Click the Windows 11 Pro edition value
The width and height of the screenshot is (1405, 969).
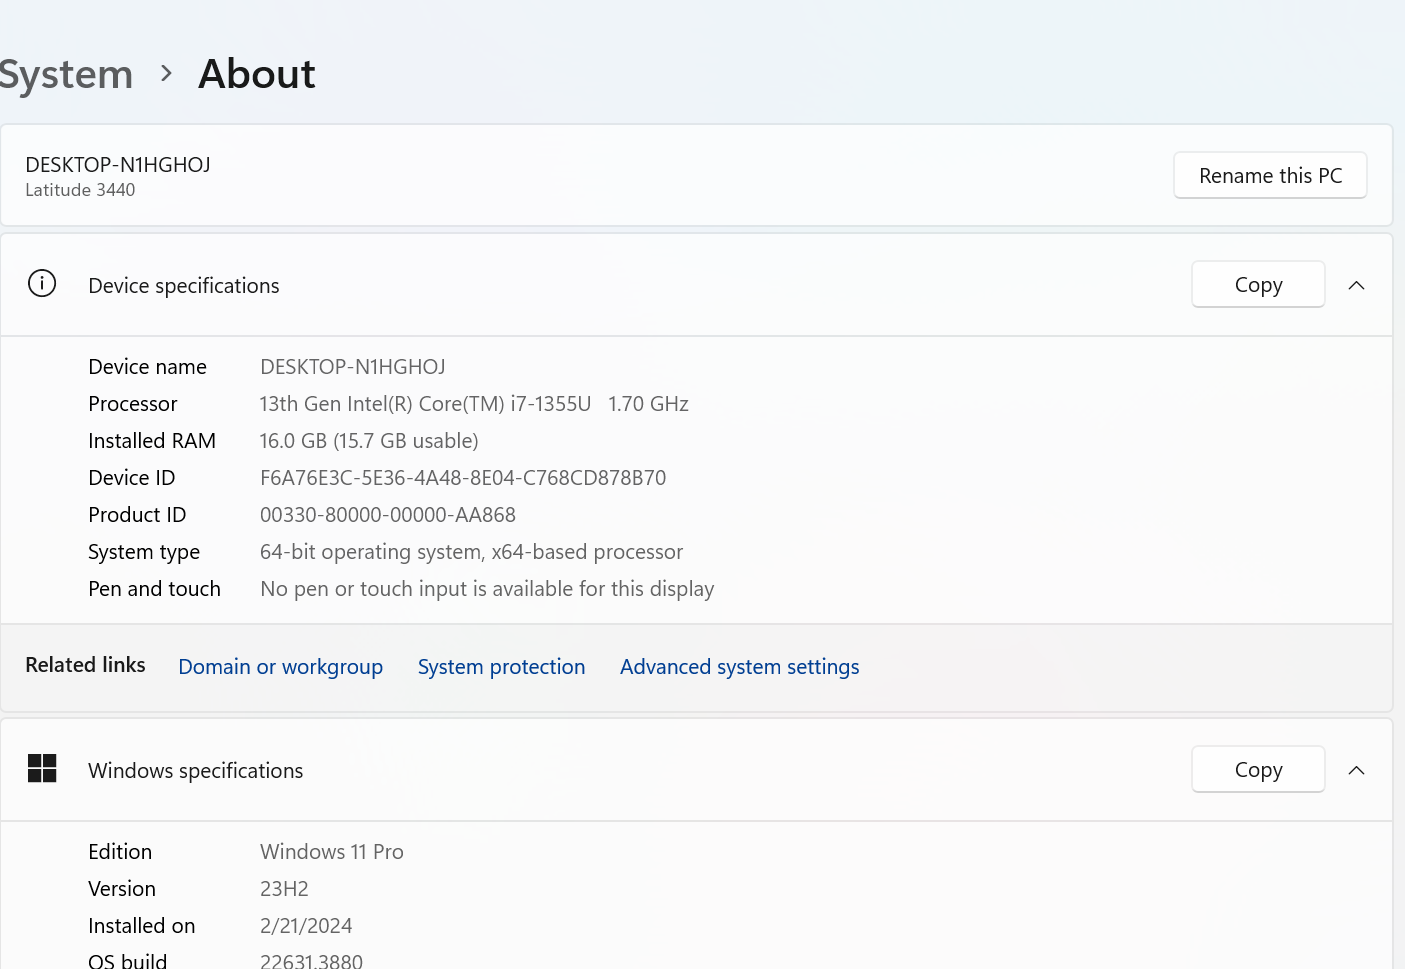click(x=331, y=852)
